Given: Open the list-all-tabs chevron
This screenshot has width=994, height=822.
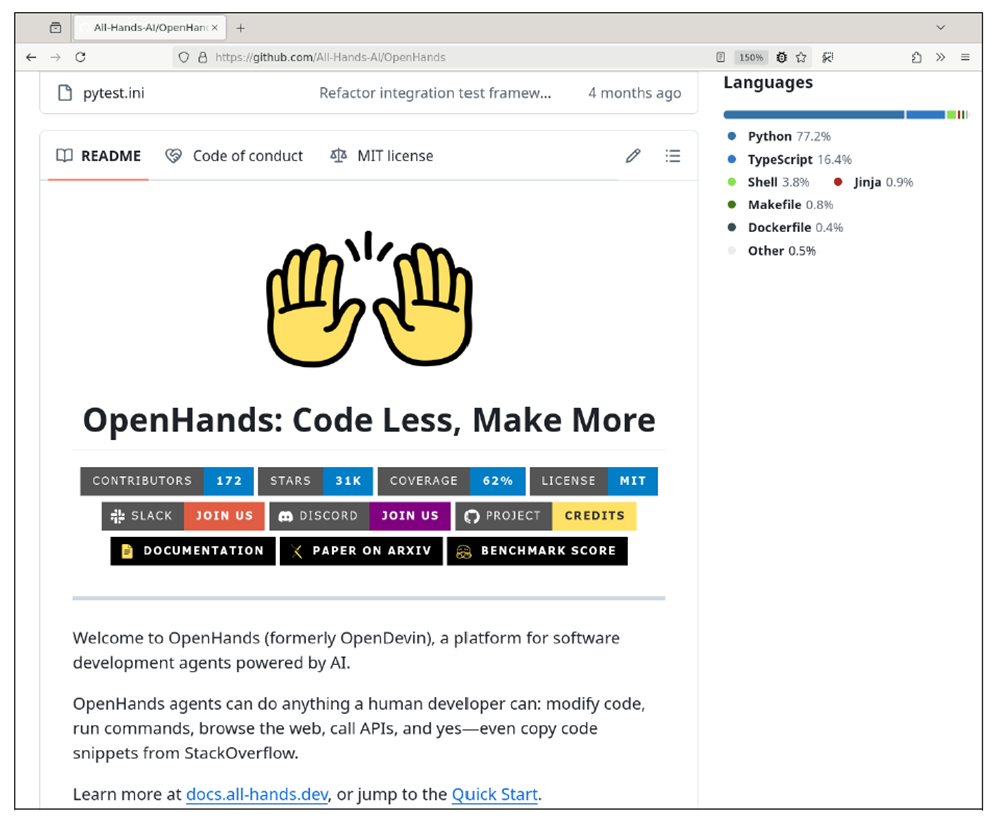Looking at the screenshot, I should tap(940, 27).
